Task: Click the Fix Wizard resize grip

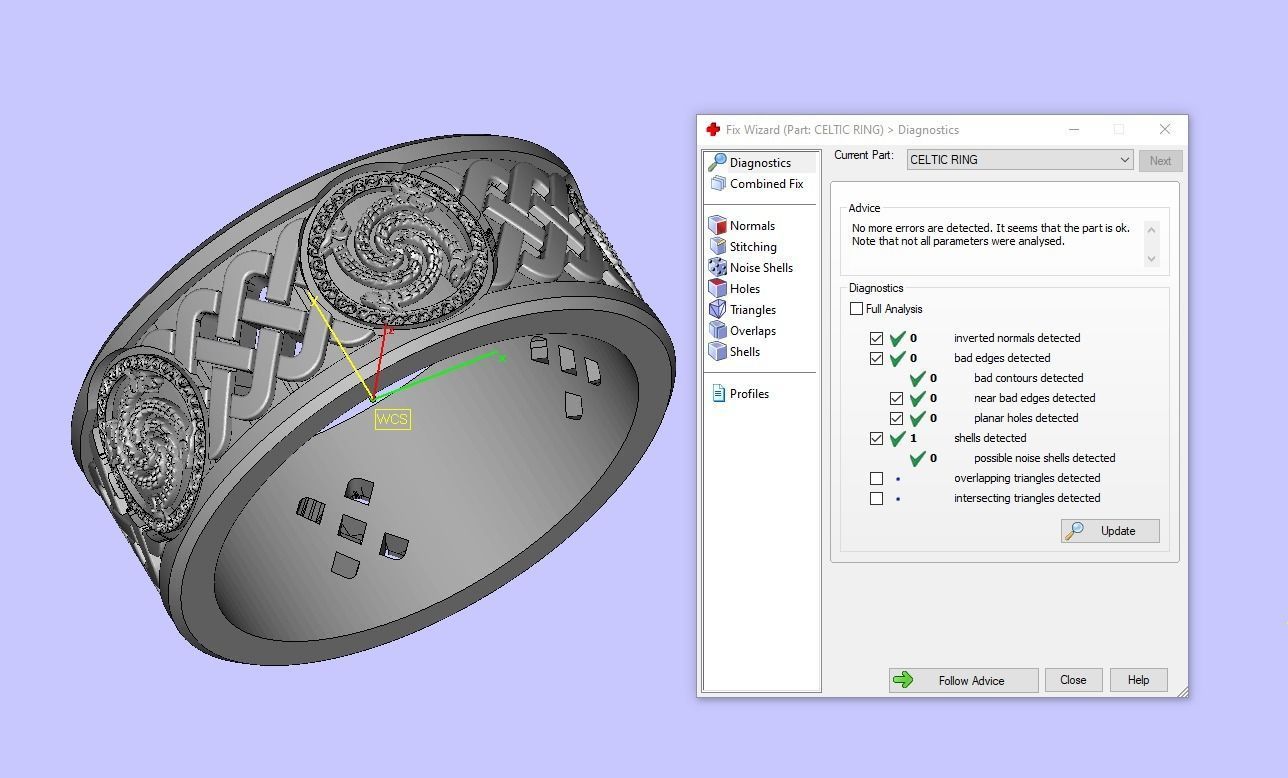Action: pos(1183,691)
